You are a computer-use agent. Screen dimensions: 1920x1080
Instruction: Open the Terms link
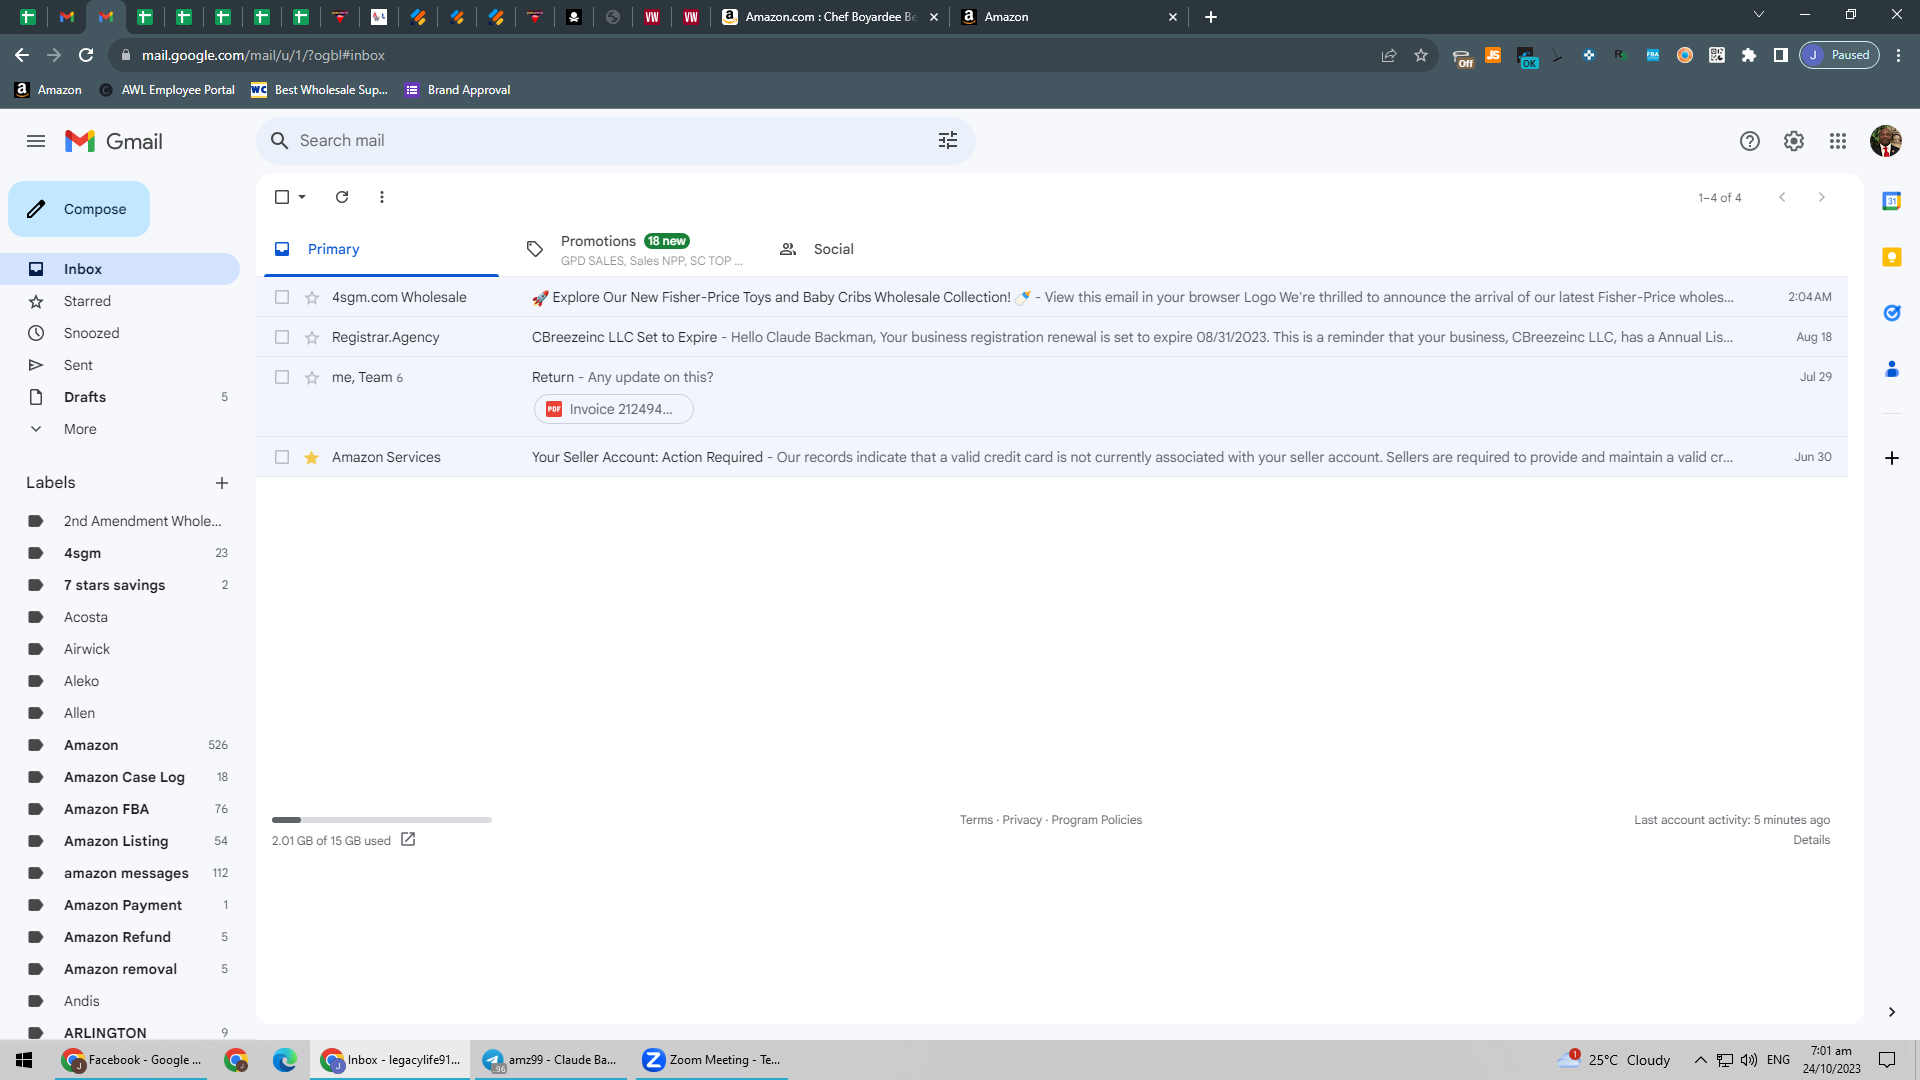(976, 820)
